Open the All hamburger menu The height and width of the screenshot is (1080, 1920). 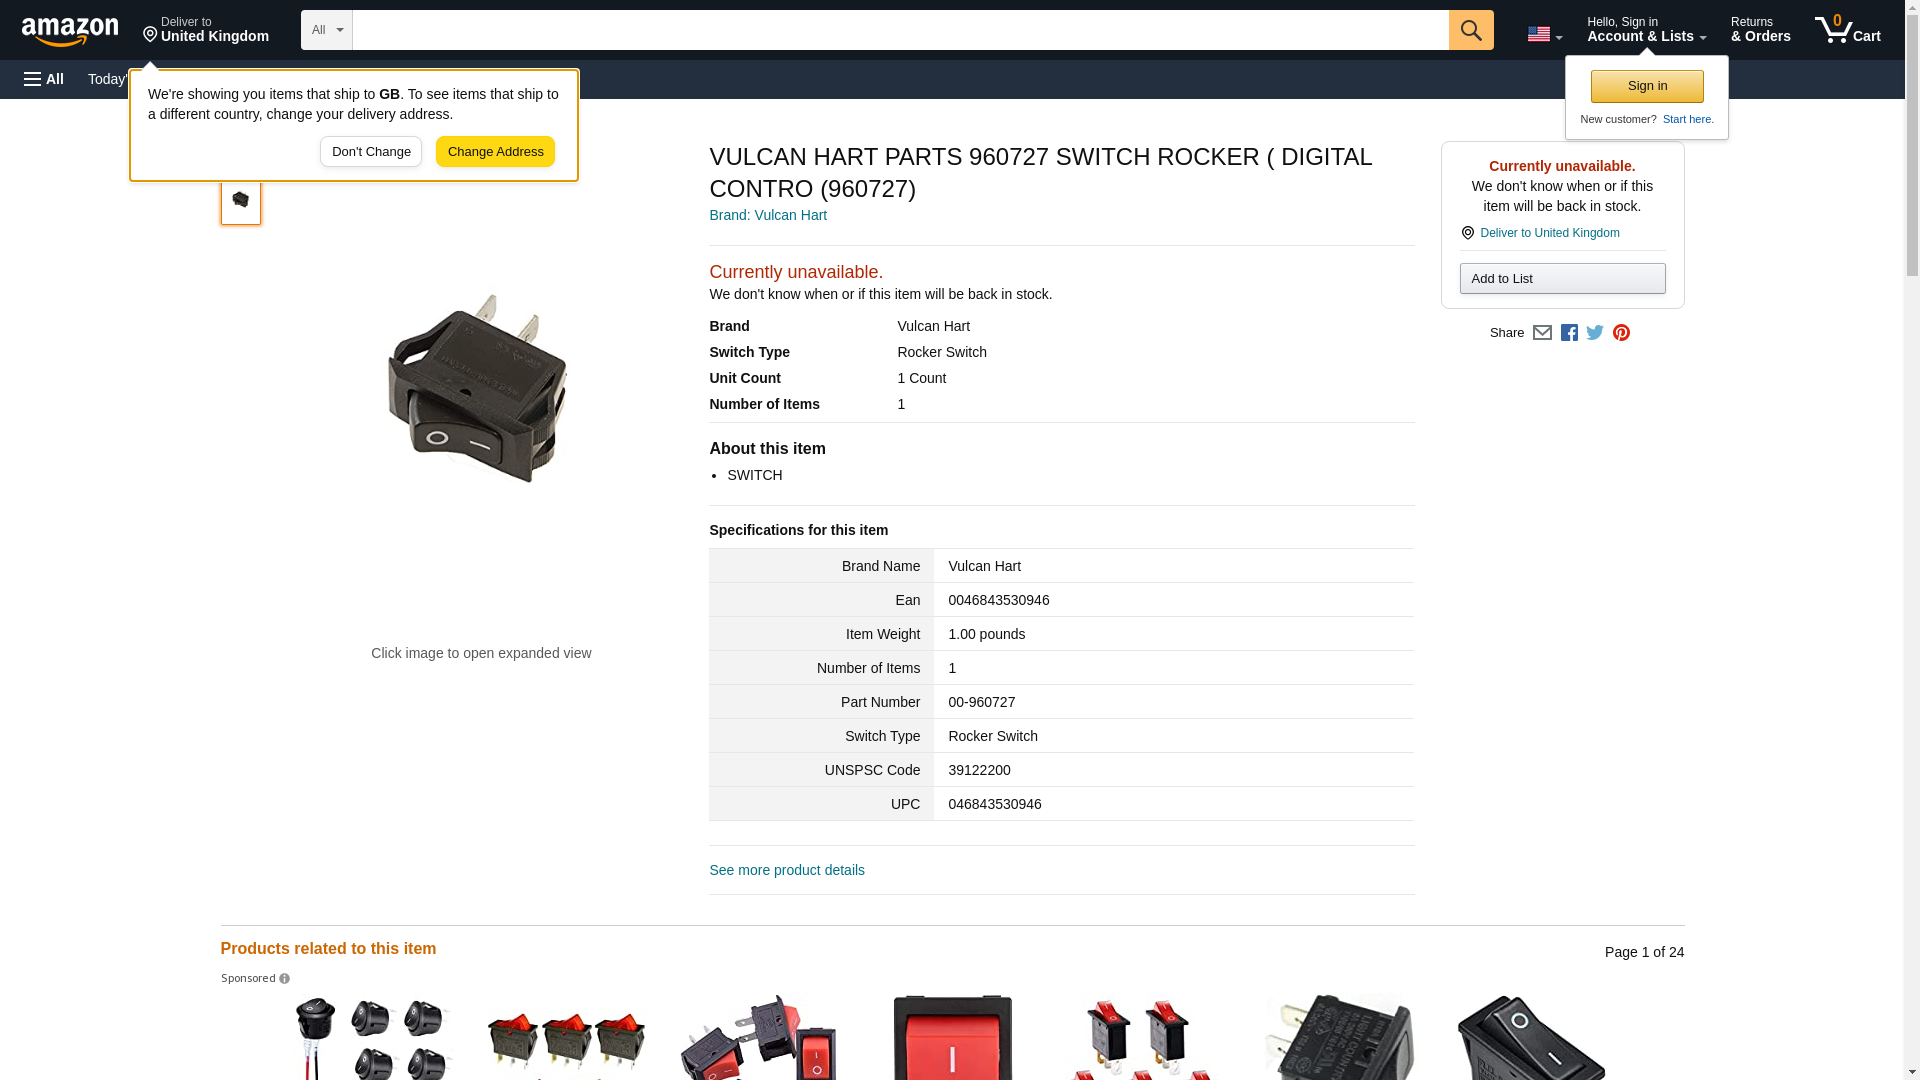44,79
